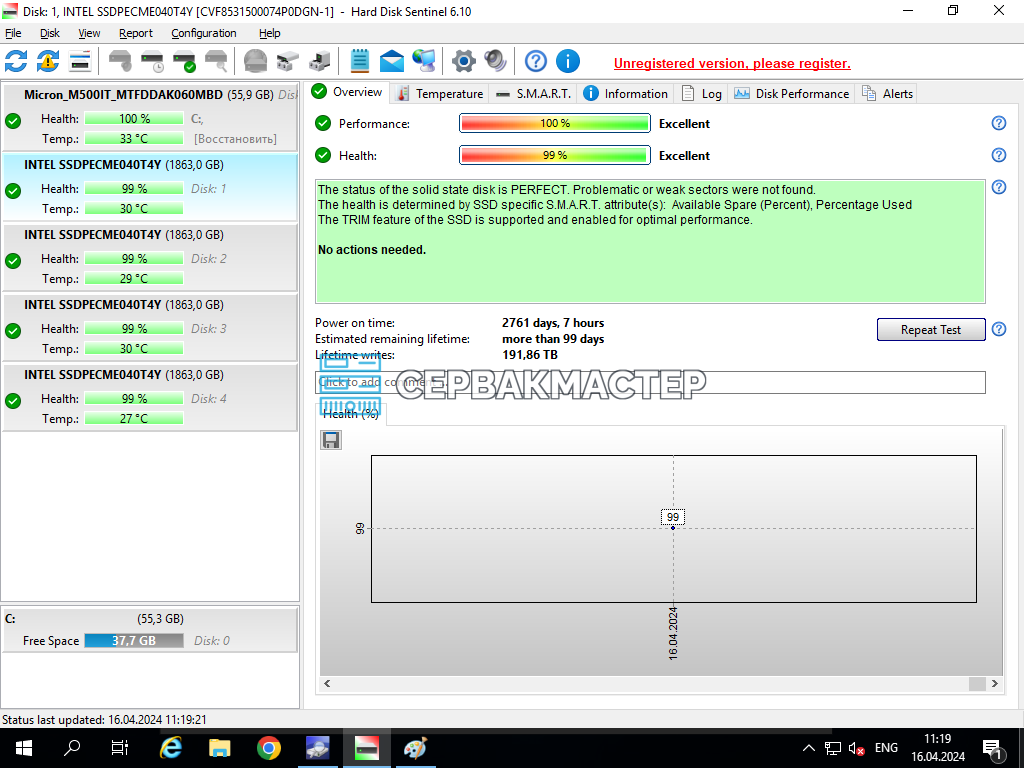This screenshot has height=768, width=1024.
Task: Click the blue info circle toolbar icon
Action: 568,61
